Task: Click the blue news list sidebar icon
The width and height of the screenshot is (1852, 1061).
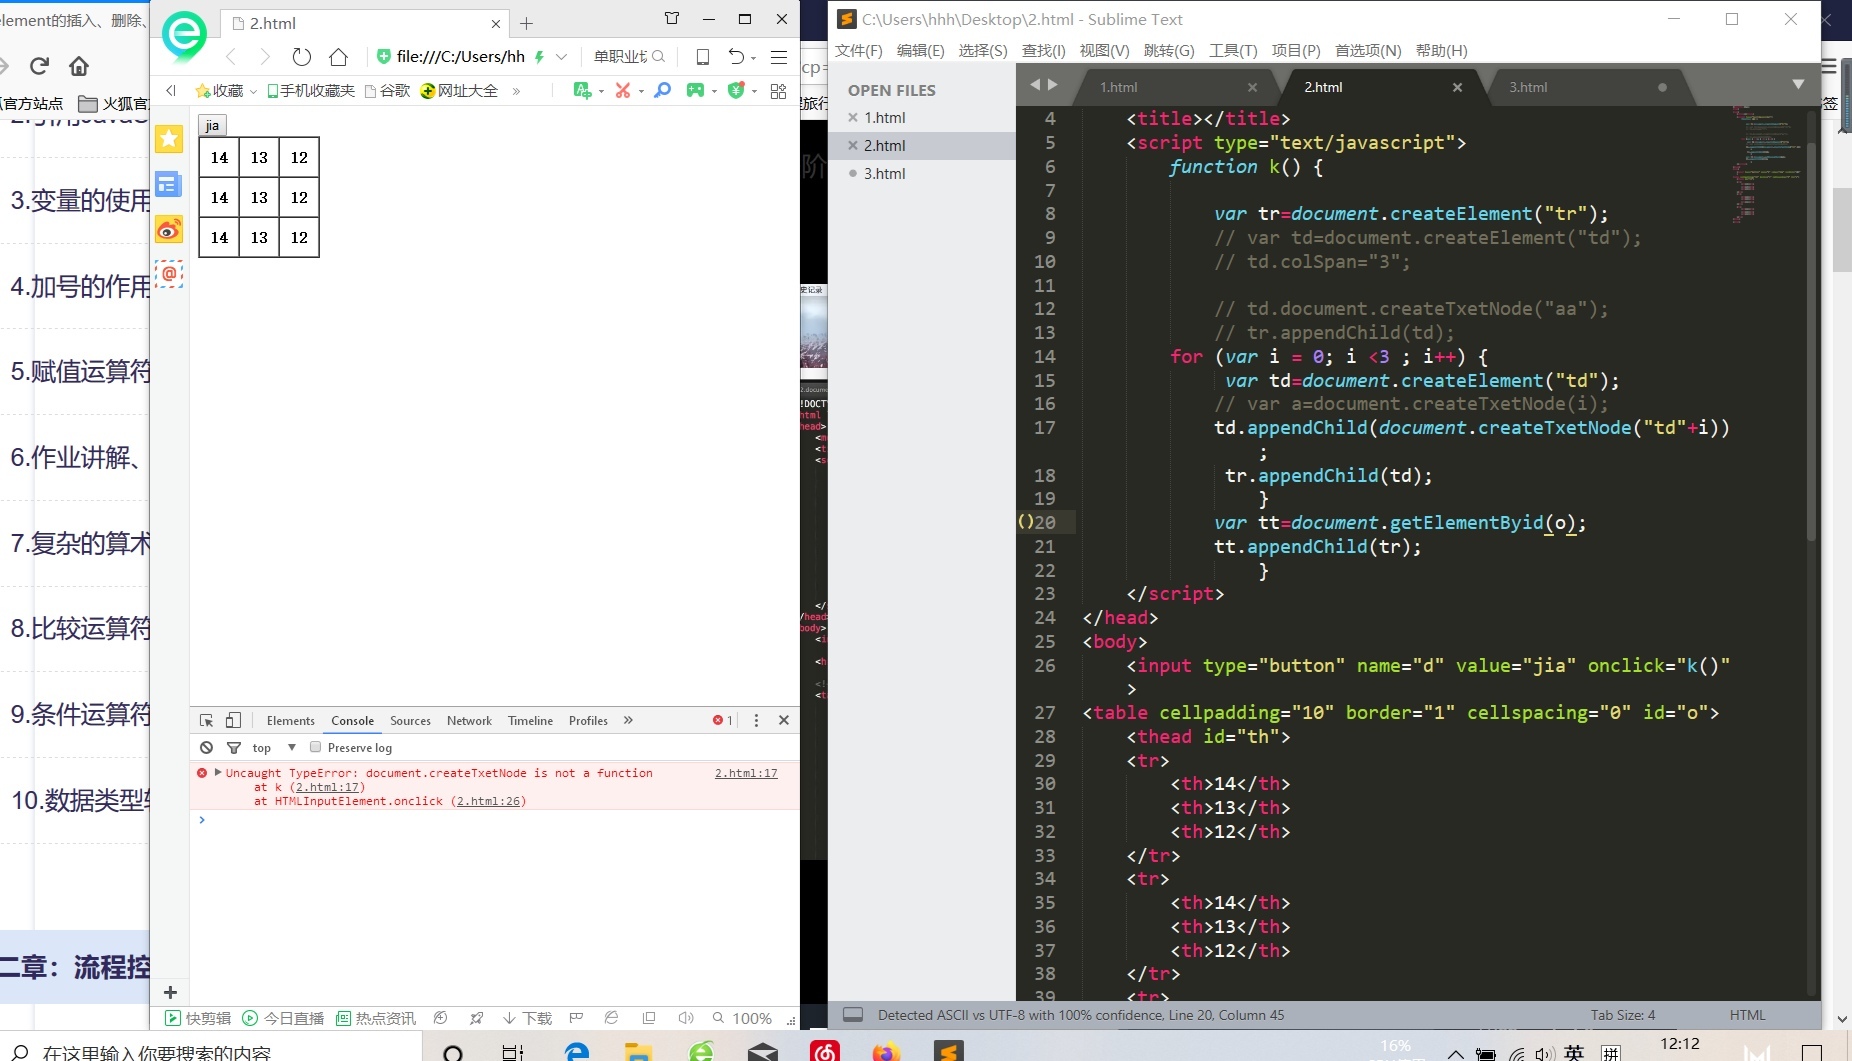Action: (x=169, y=184)
